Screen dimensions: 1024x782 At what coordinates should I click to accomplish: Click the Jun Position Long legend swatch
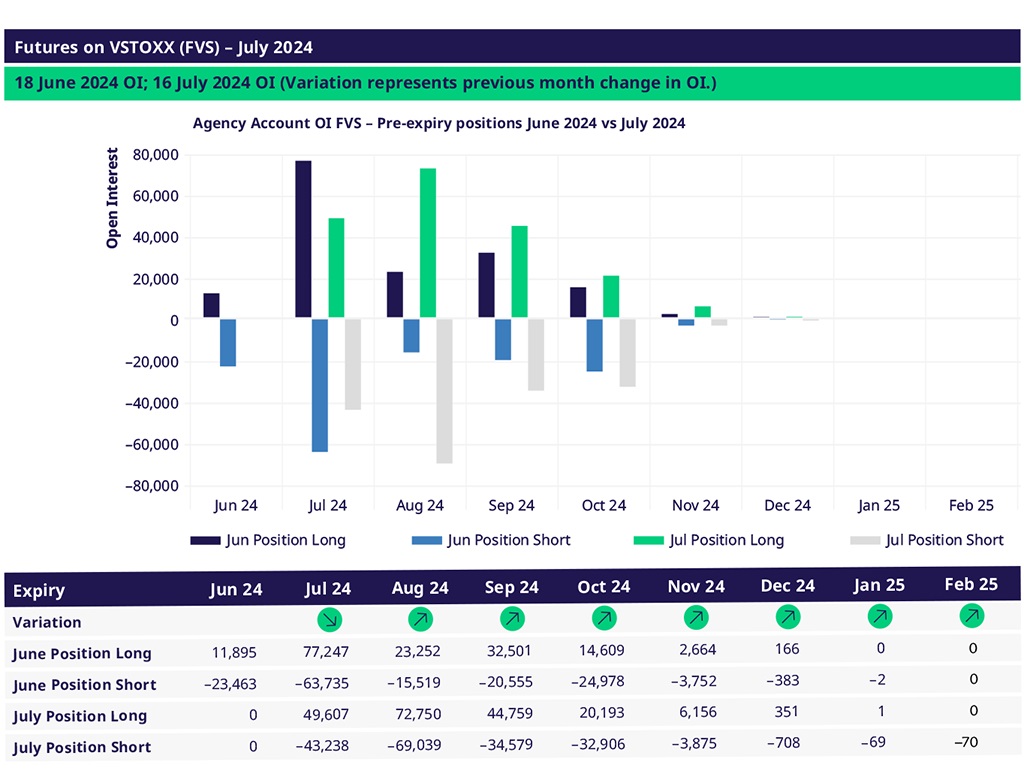[x=205, y=540]
